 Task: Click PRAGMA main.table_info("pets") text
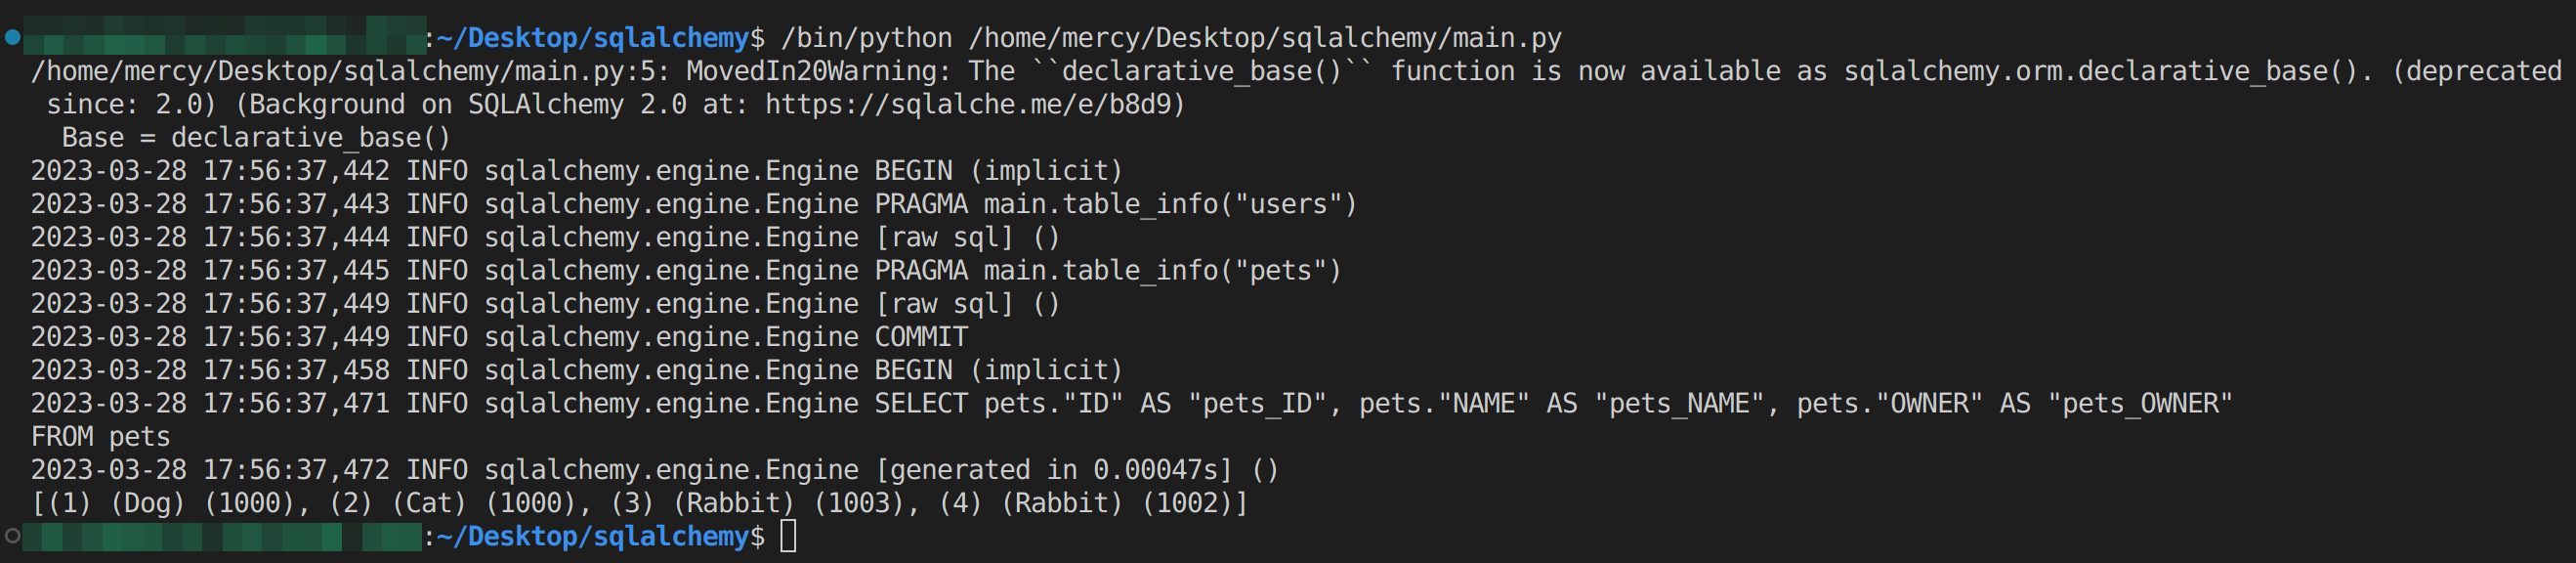pos(1107,271)
